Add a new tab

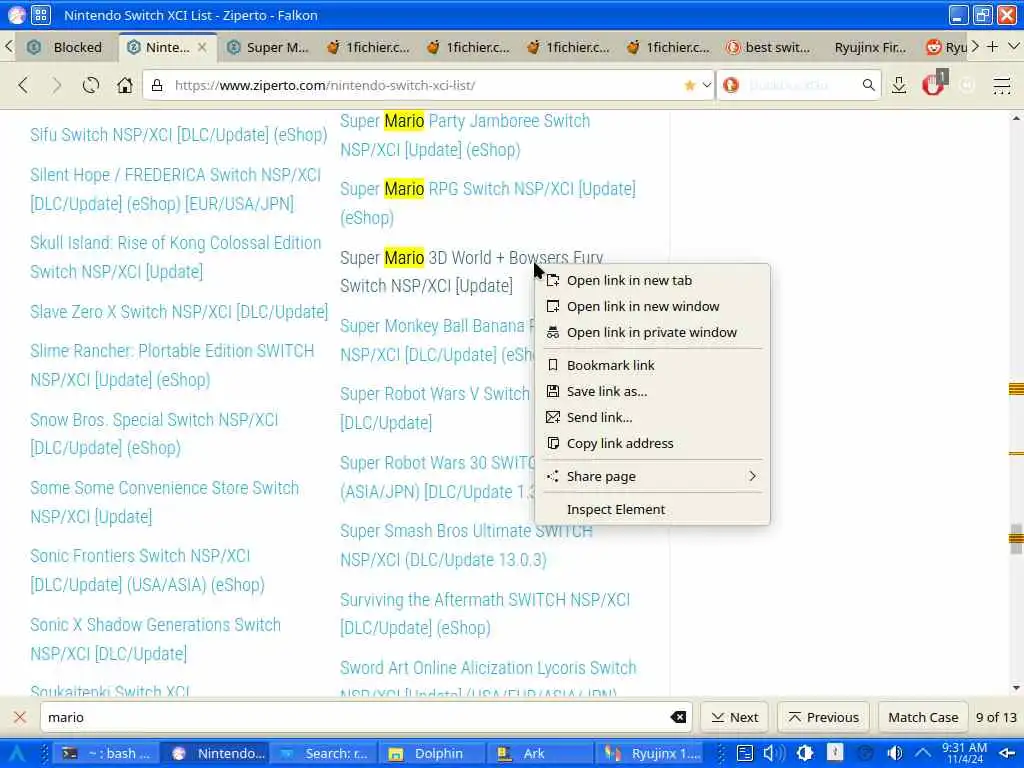(993, 46)
